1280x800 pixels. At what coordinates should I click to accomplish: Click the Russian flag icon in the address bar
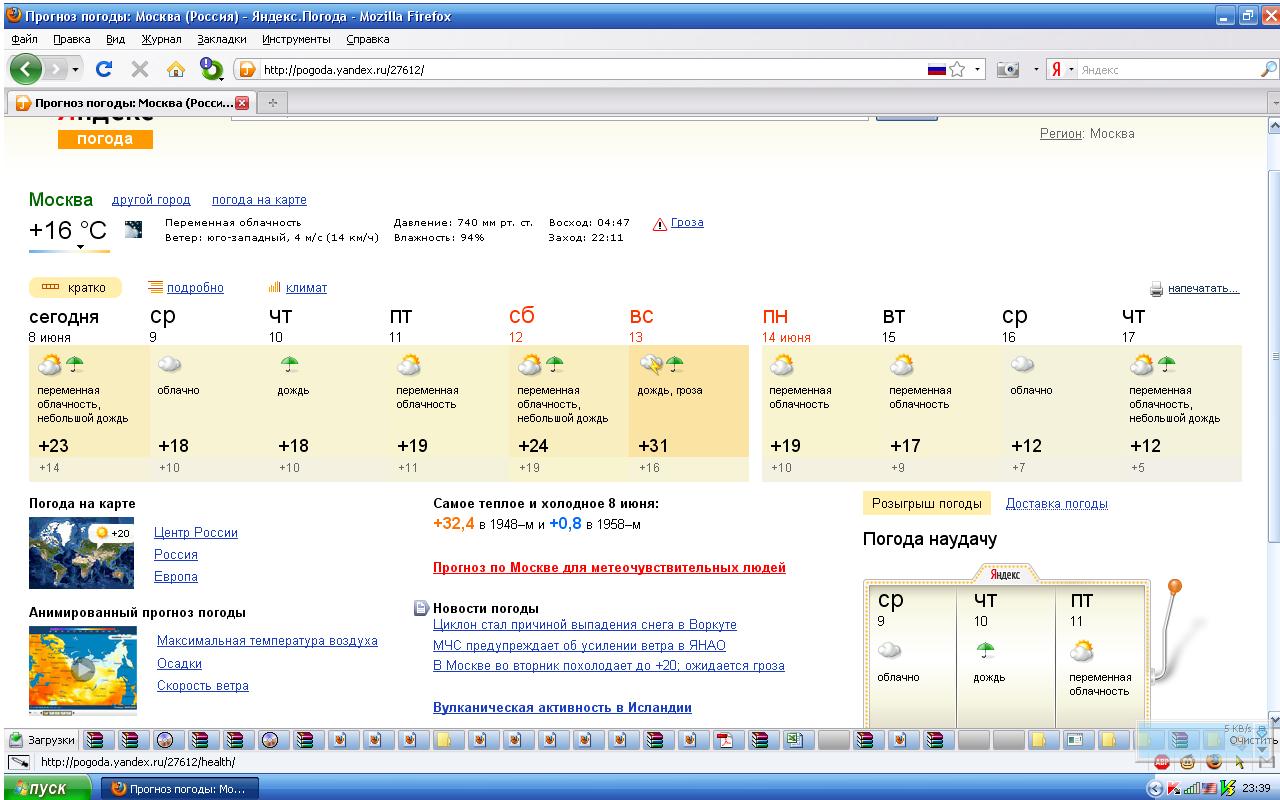[937, 70]
